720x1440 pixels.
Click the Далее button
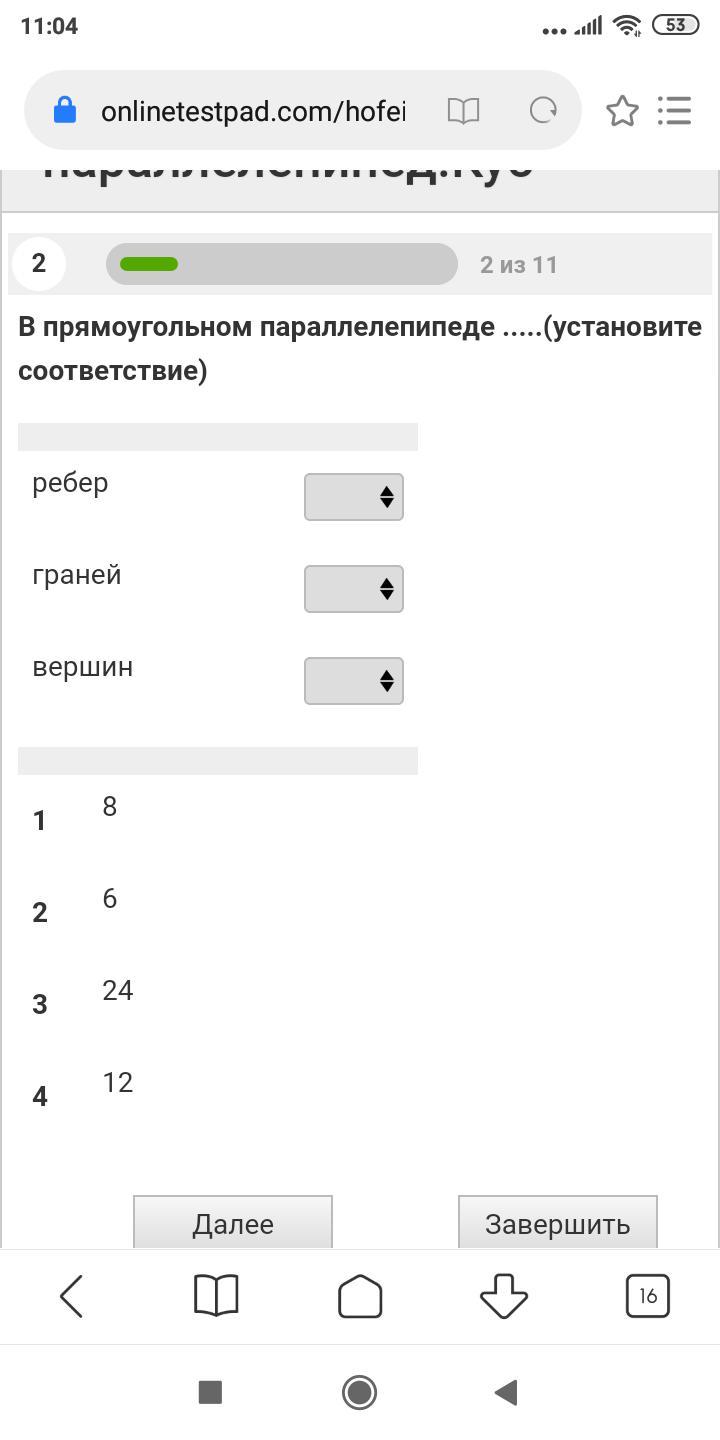click(x=233, y=1223)
